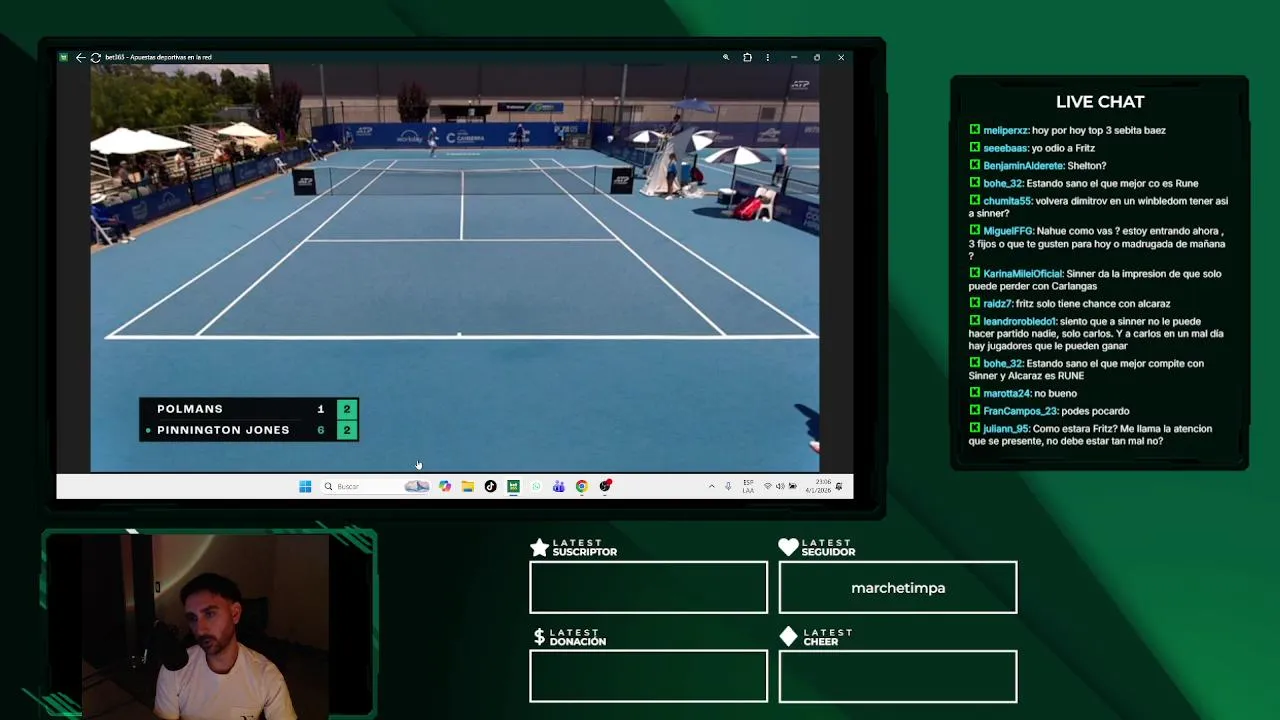The height and width of the screenshot is (720, 1280).
Task: Expand hidden system tray icons
Action: 712,486
